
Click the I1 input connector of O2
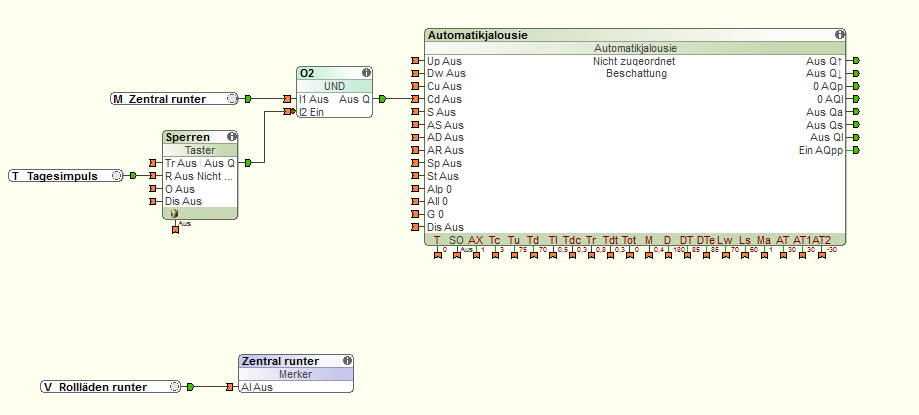pyautogui.click(x=287, y=99)
